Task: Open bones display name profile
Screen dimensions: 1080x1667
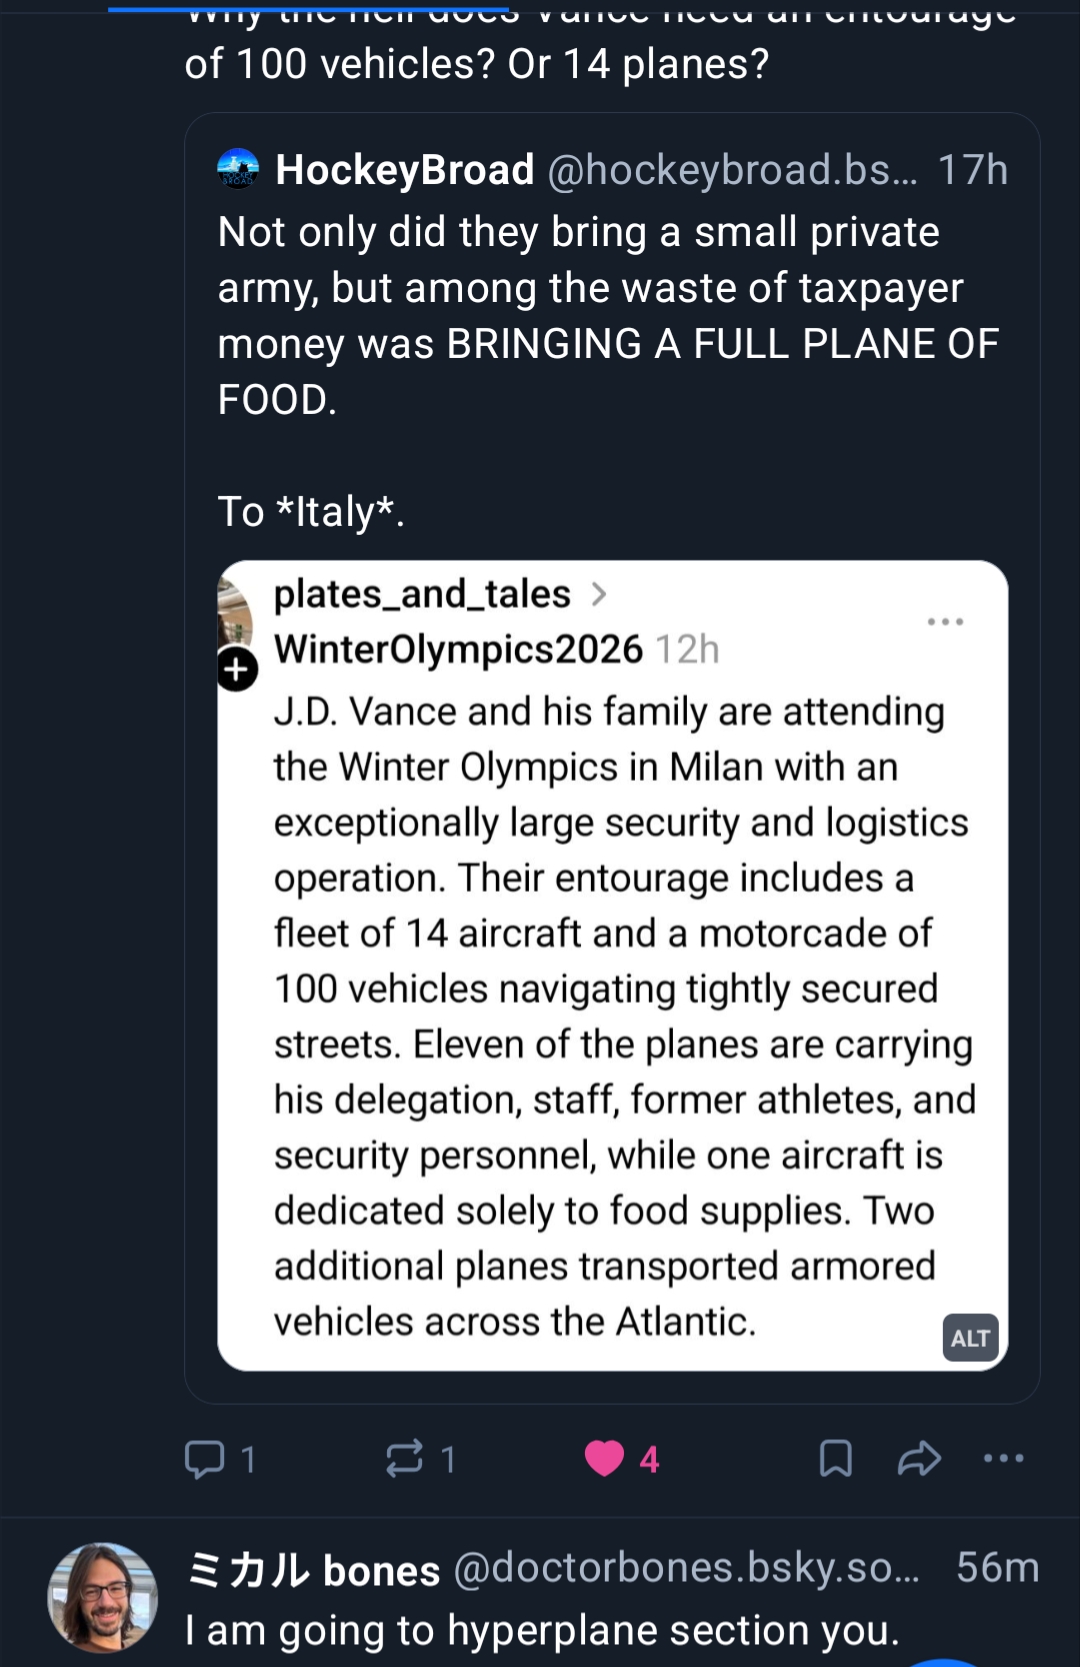Action: [x=313, y=1570]
